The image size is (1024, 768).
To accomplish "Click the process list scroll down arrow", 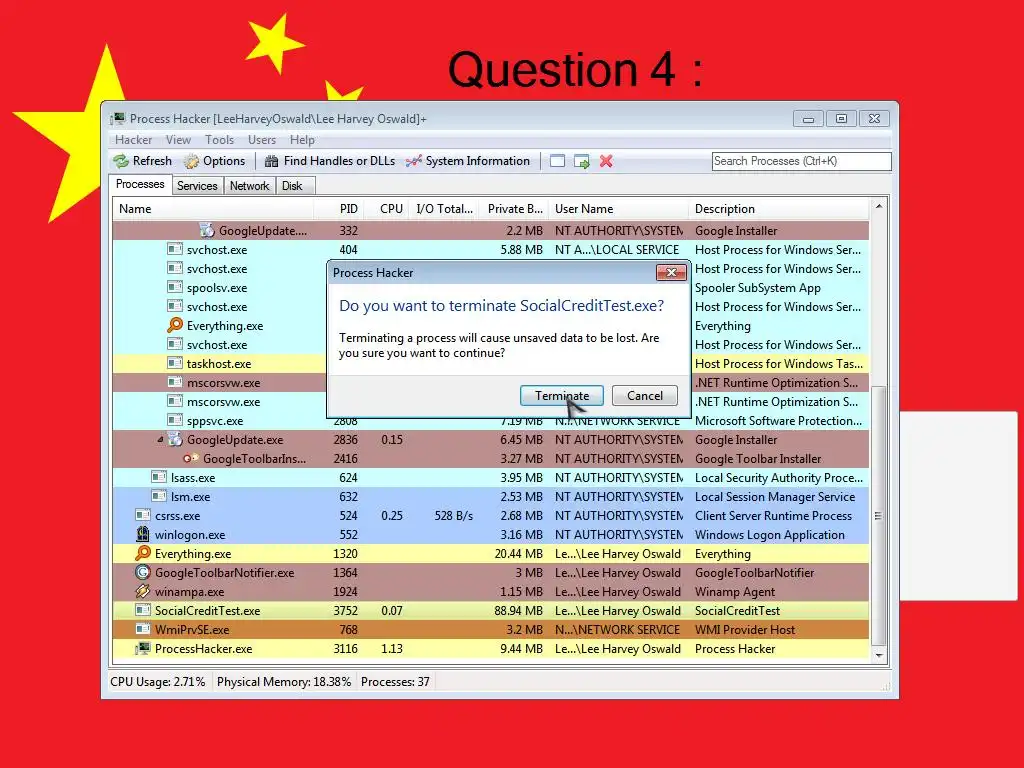I will tap(879, 656).
